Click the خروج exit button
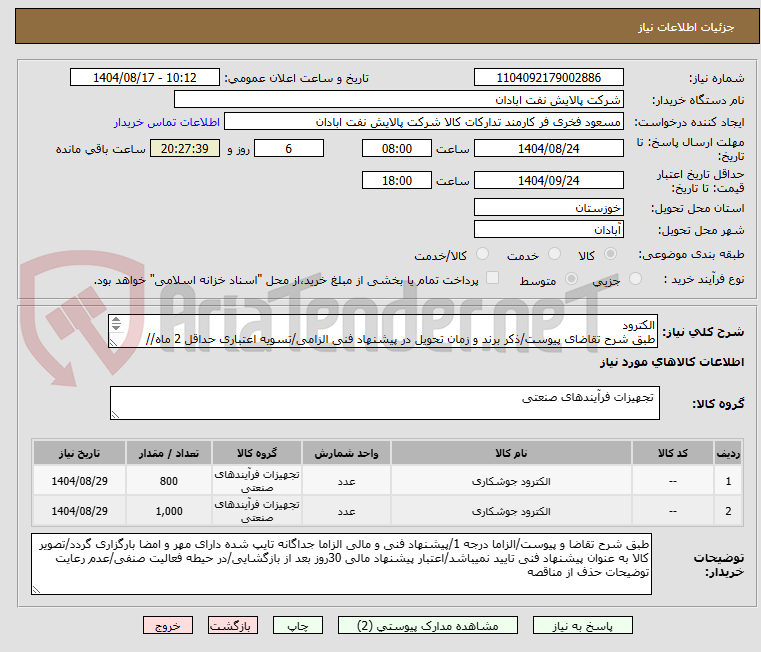 pyautogui.click(x=167, y=625)
